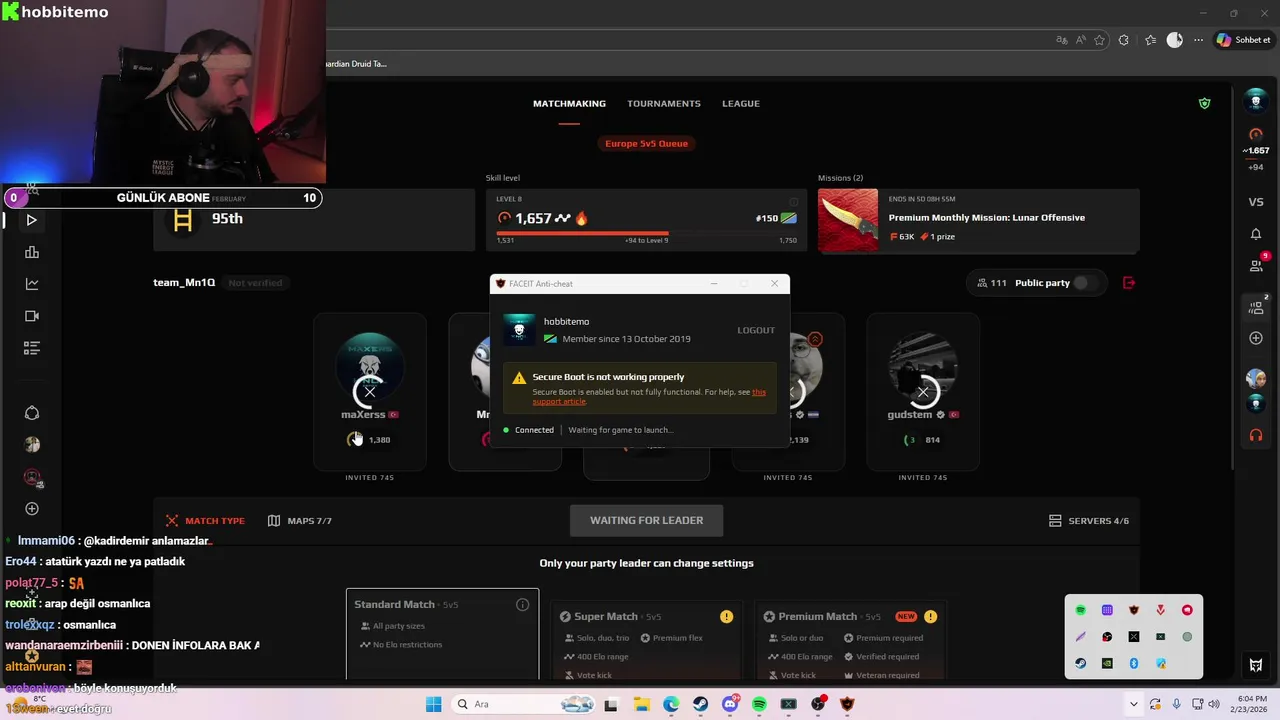Click the orange headset support icon
This screenshot has height=720, width=1280.
point(1256,435)
